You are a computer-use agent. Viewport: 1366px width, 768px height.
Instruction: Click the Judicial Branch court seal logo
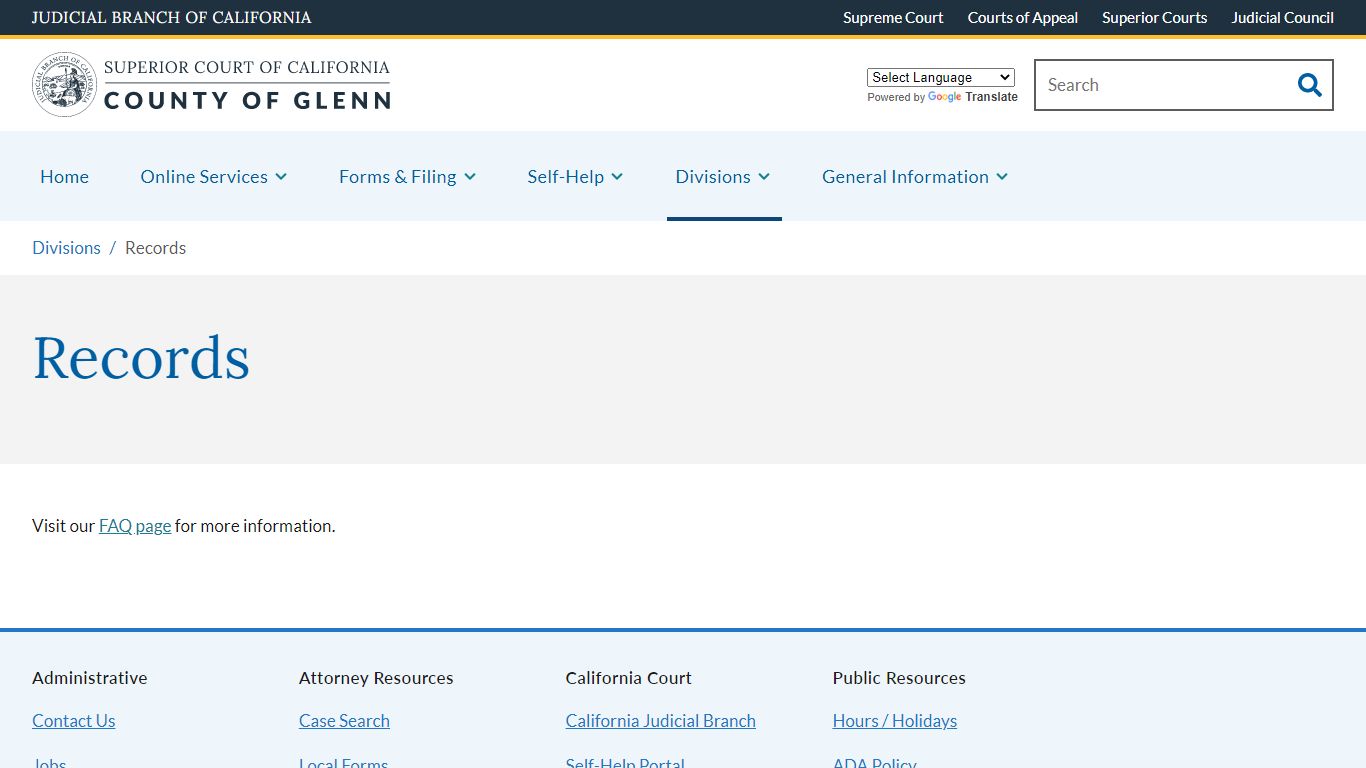(64, 85)
